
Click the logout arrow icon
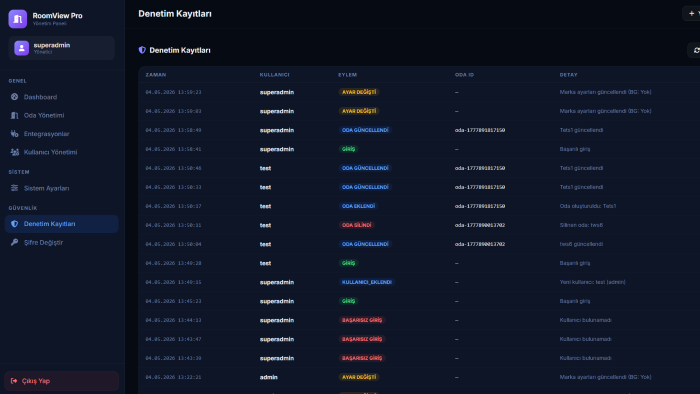[14, 381]
